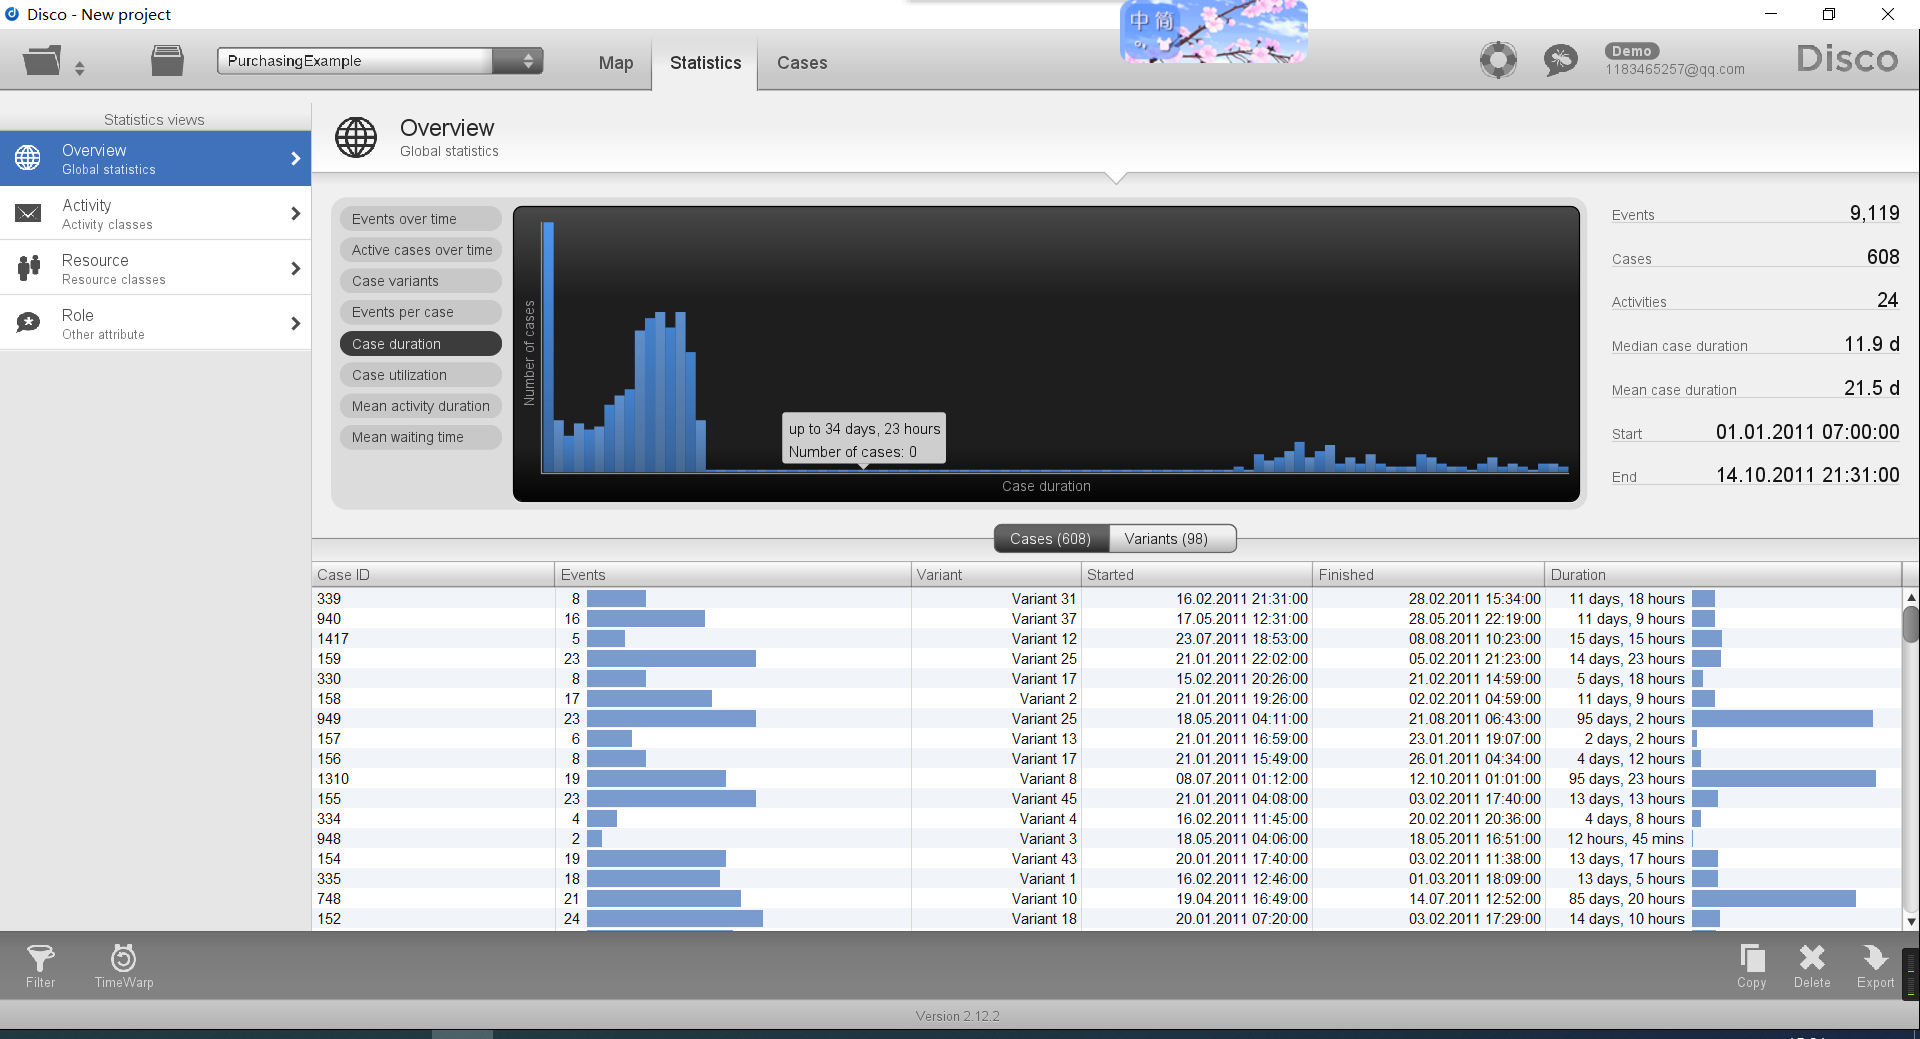This screenshot has width=1920, height=1039.
Task: Click the archive icon to import a dataset
Action: pyautogui.click(x=167, y=60)
